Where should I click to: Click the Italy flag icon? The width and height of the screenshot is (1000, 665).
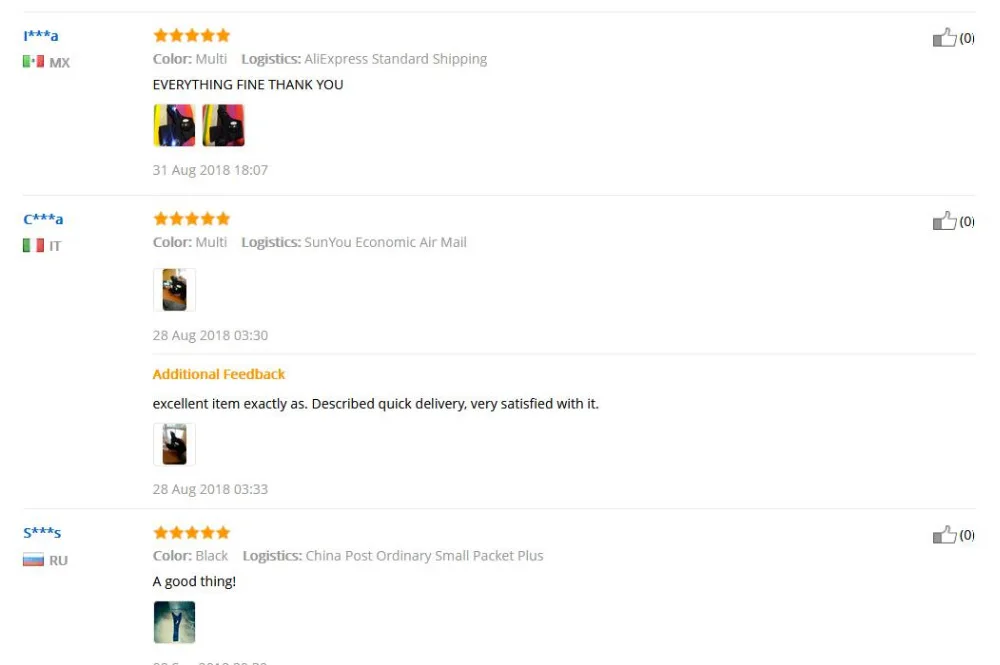[33, 245]
